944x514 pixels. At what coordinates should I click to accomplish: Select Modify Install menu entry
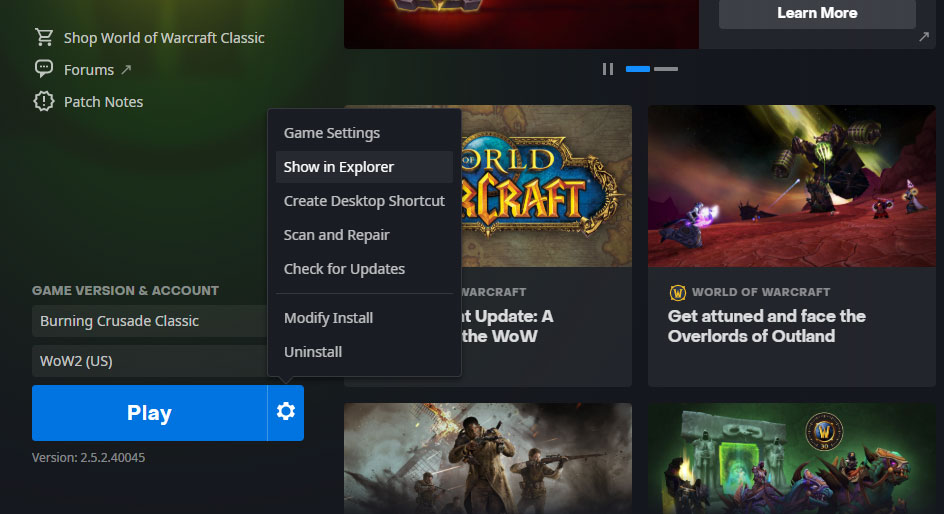[x=364, y=318]
